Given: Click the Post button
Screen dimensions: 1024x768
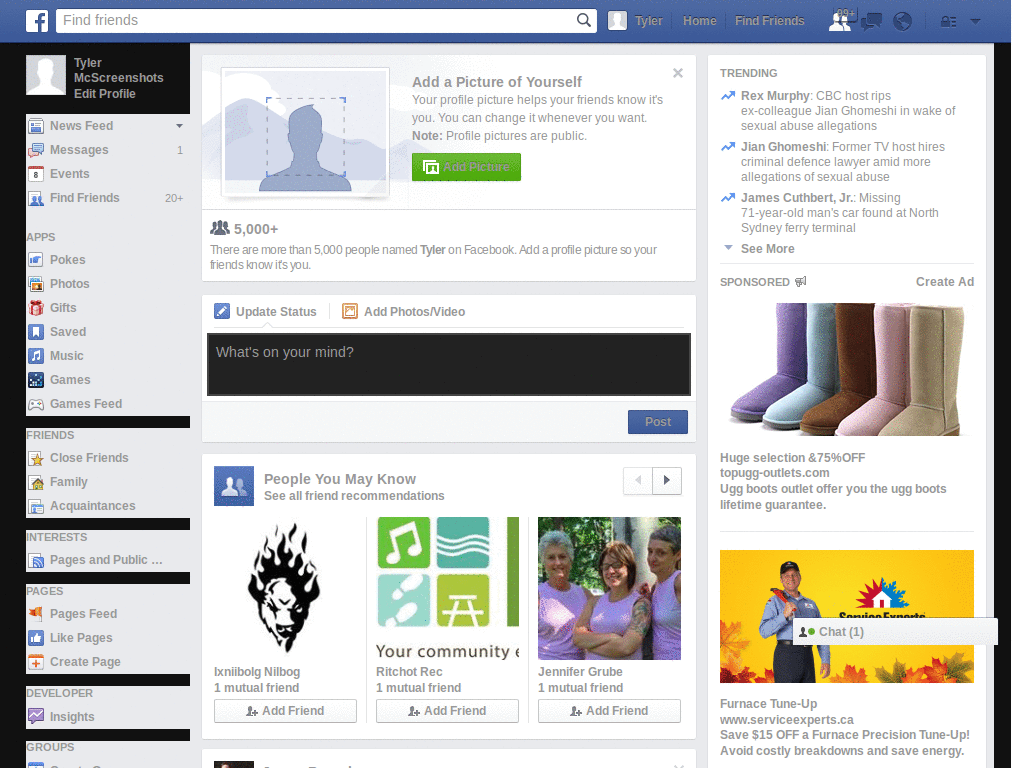Looking at the screenshot, I should coord(658,422).
